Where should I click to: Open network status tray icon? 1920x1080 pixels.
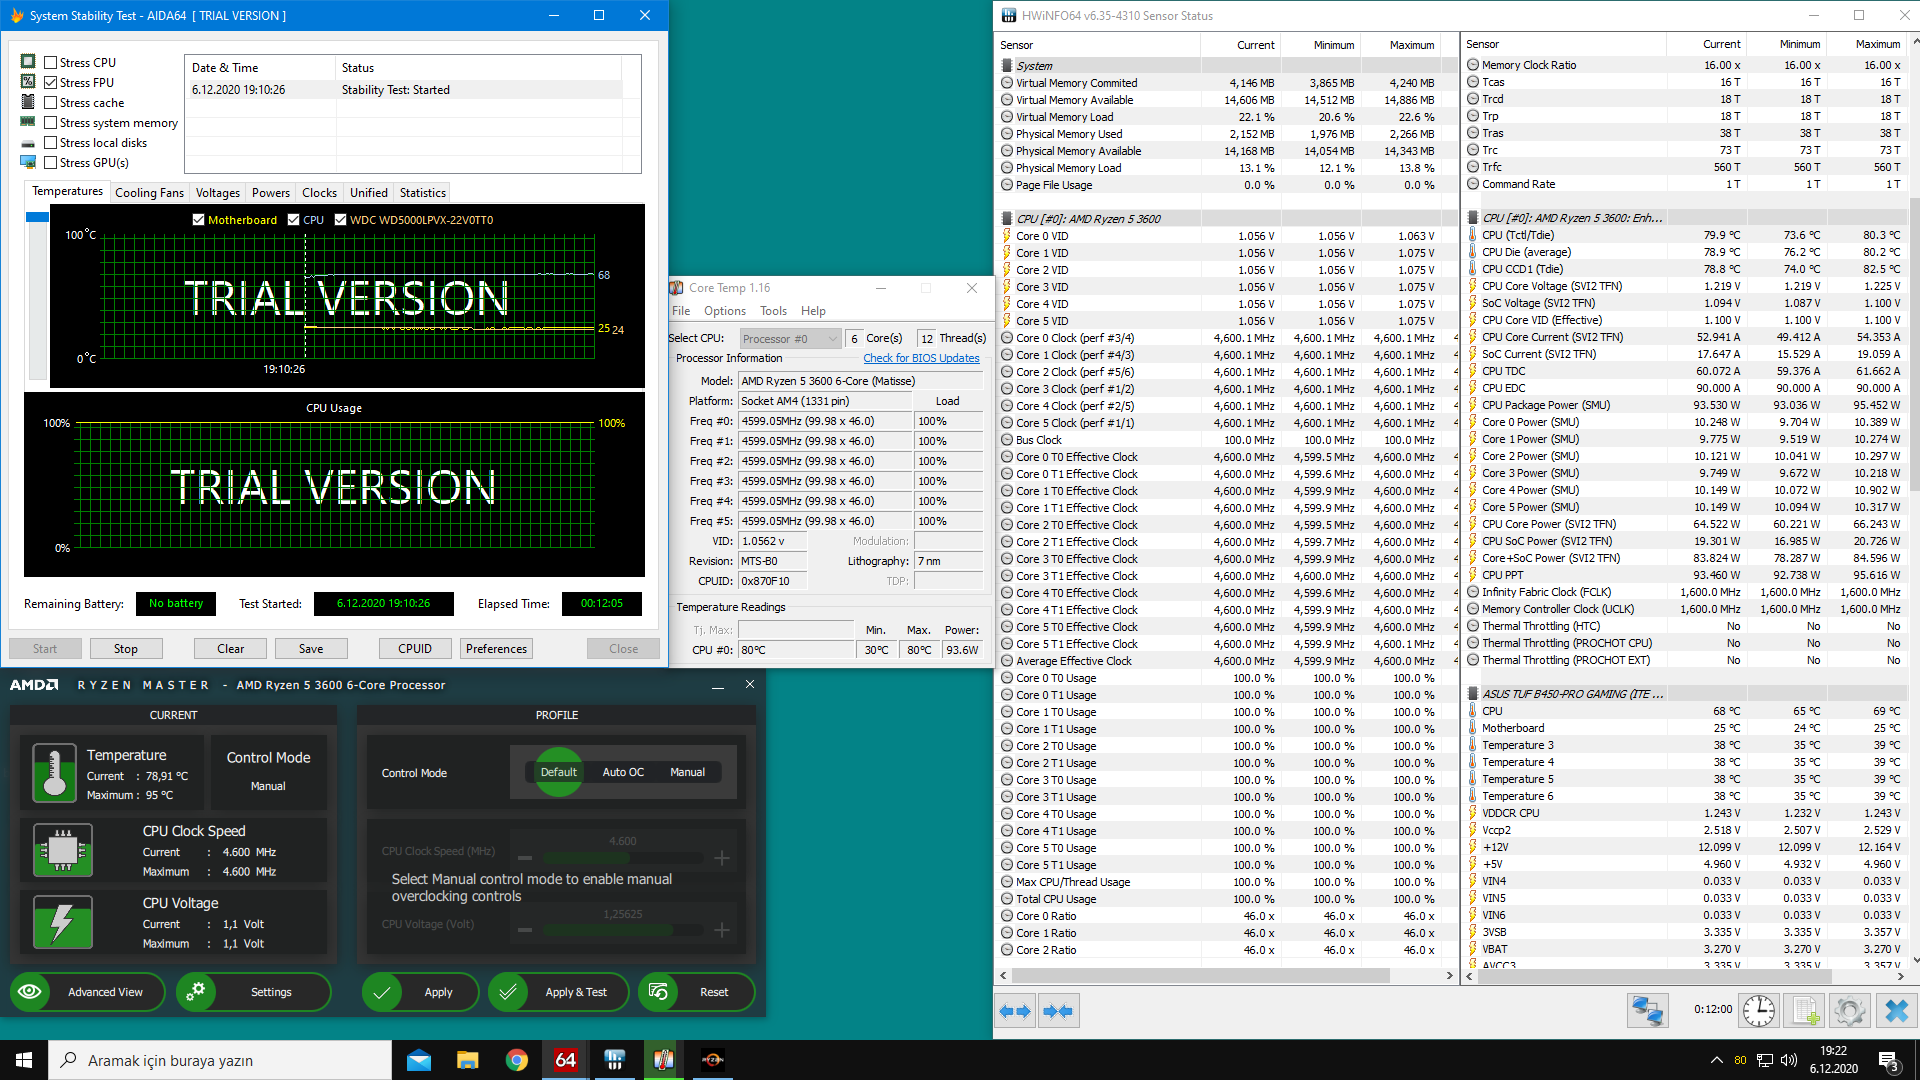[1765, 1060]
